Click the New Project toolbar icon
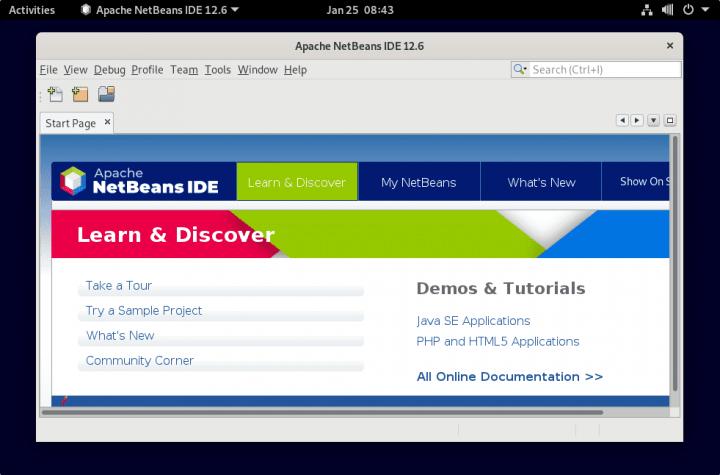 click(x=80, y=95)
